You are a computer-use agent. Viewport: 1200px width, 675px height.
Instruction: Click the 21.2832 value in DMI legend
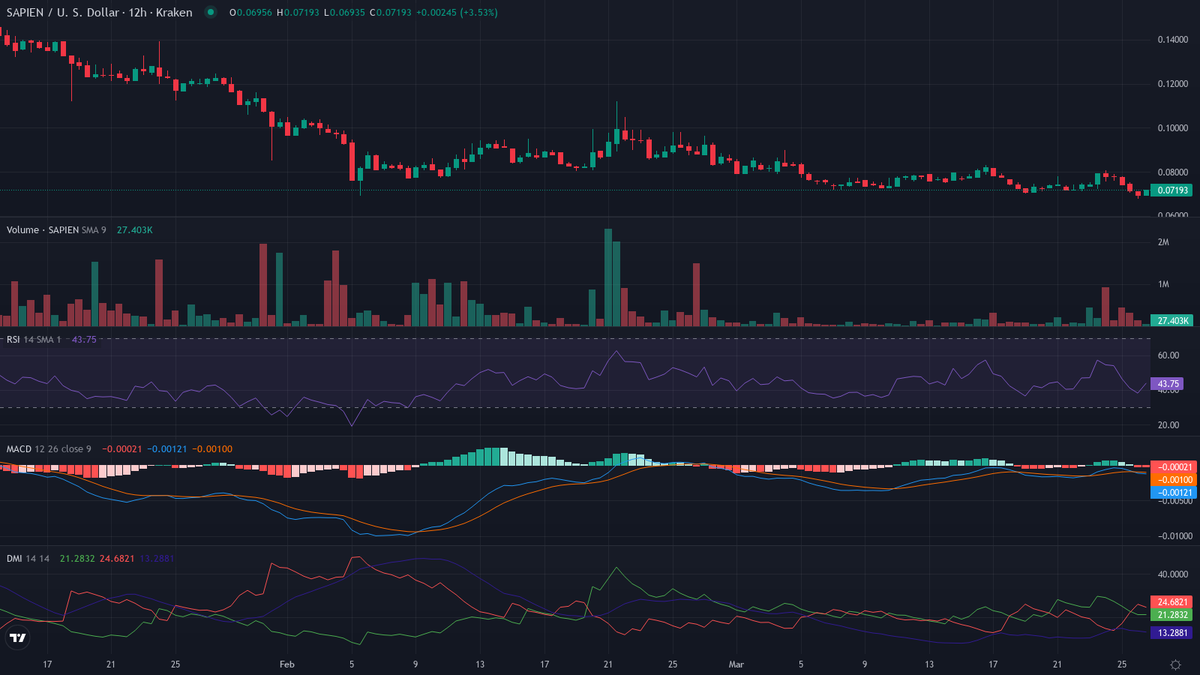pos(77,559)
